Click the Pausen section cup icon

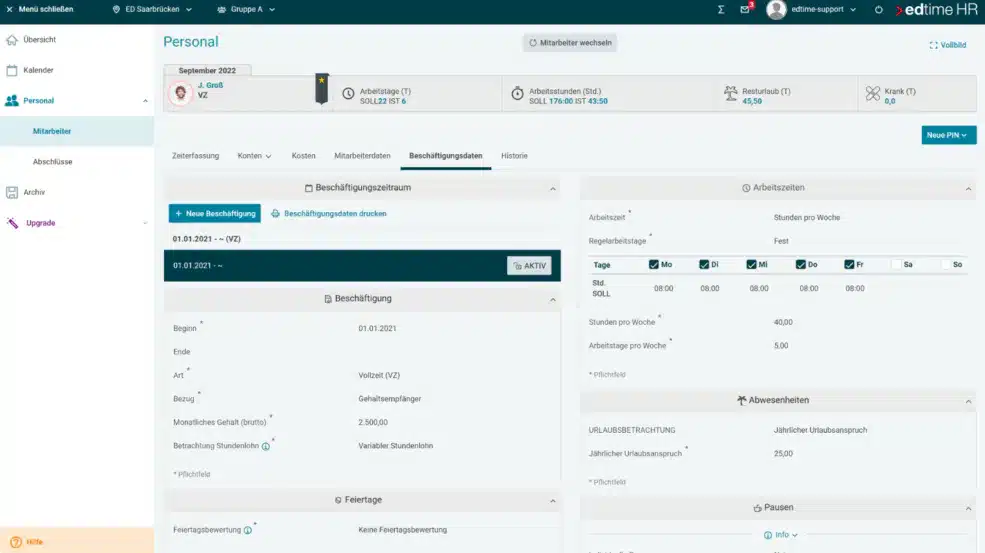(758, 508)
